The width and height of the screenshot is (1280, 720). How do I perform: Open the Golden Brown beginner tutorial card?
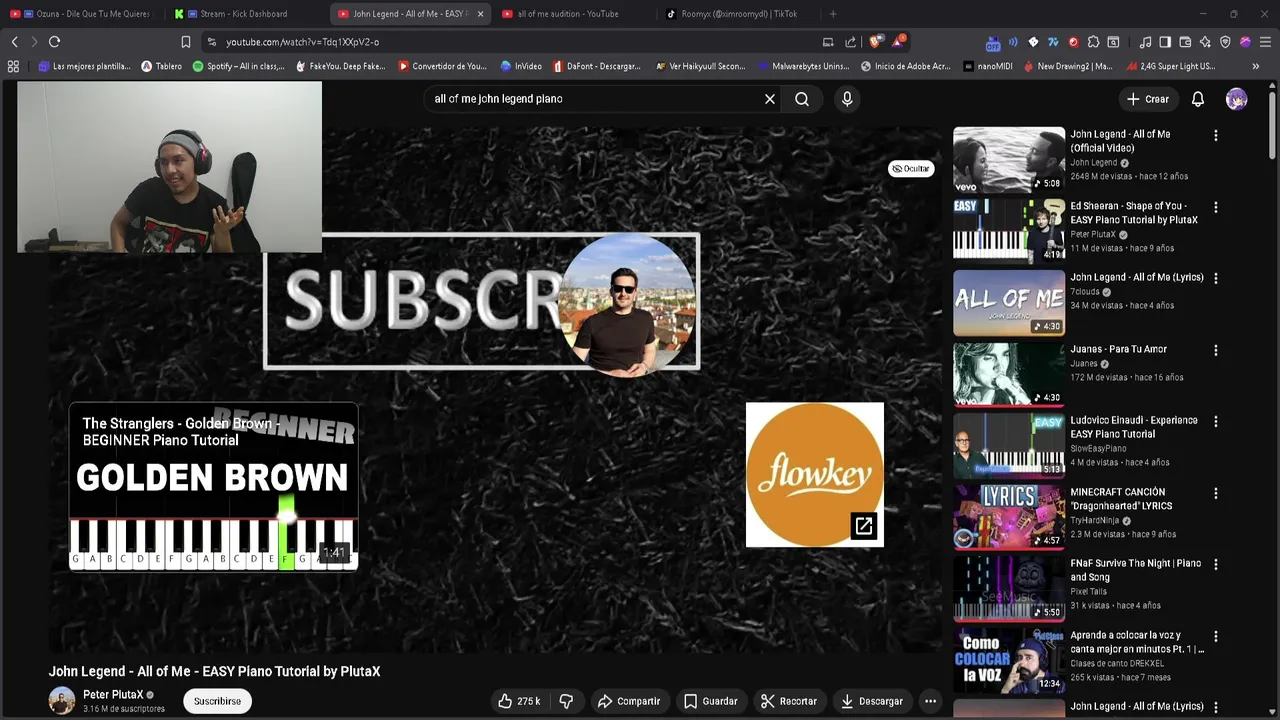tap(213, 487)
